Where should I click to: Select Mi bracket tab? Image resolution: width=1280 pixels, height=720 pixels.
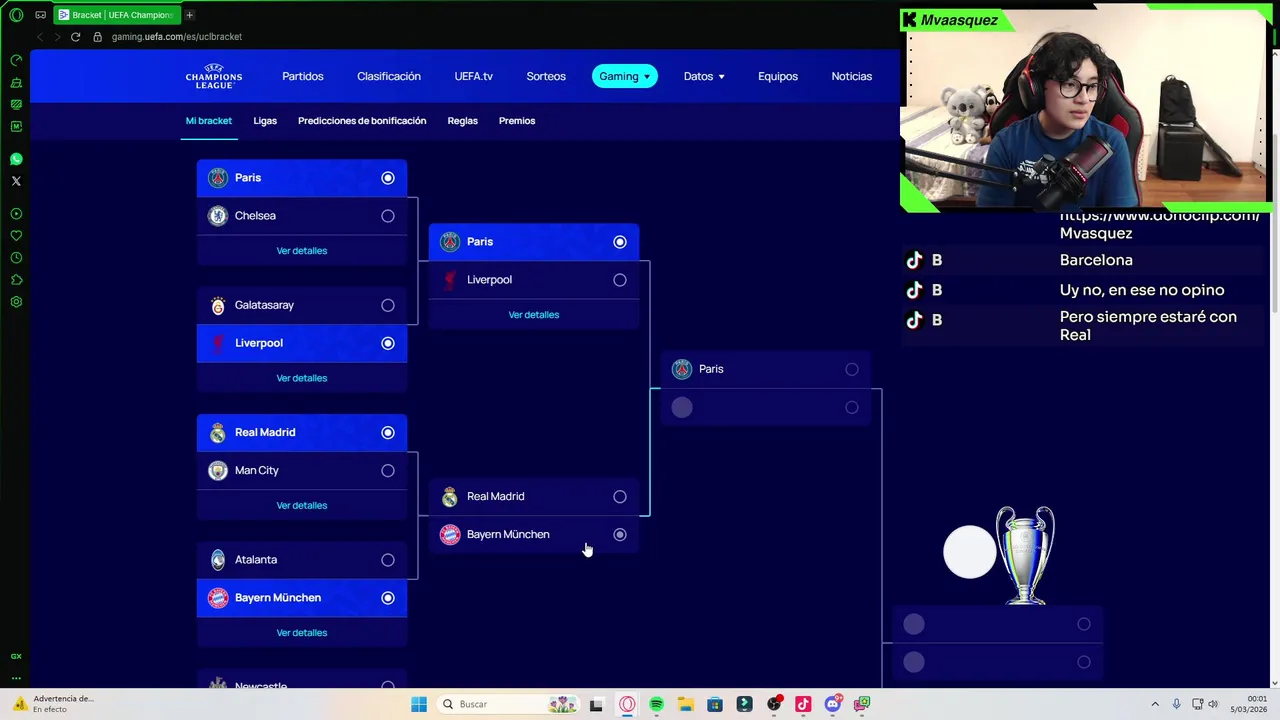(x=208, y=121)
